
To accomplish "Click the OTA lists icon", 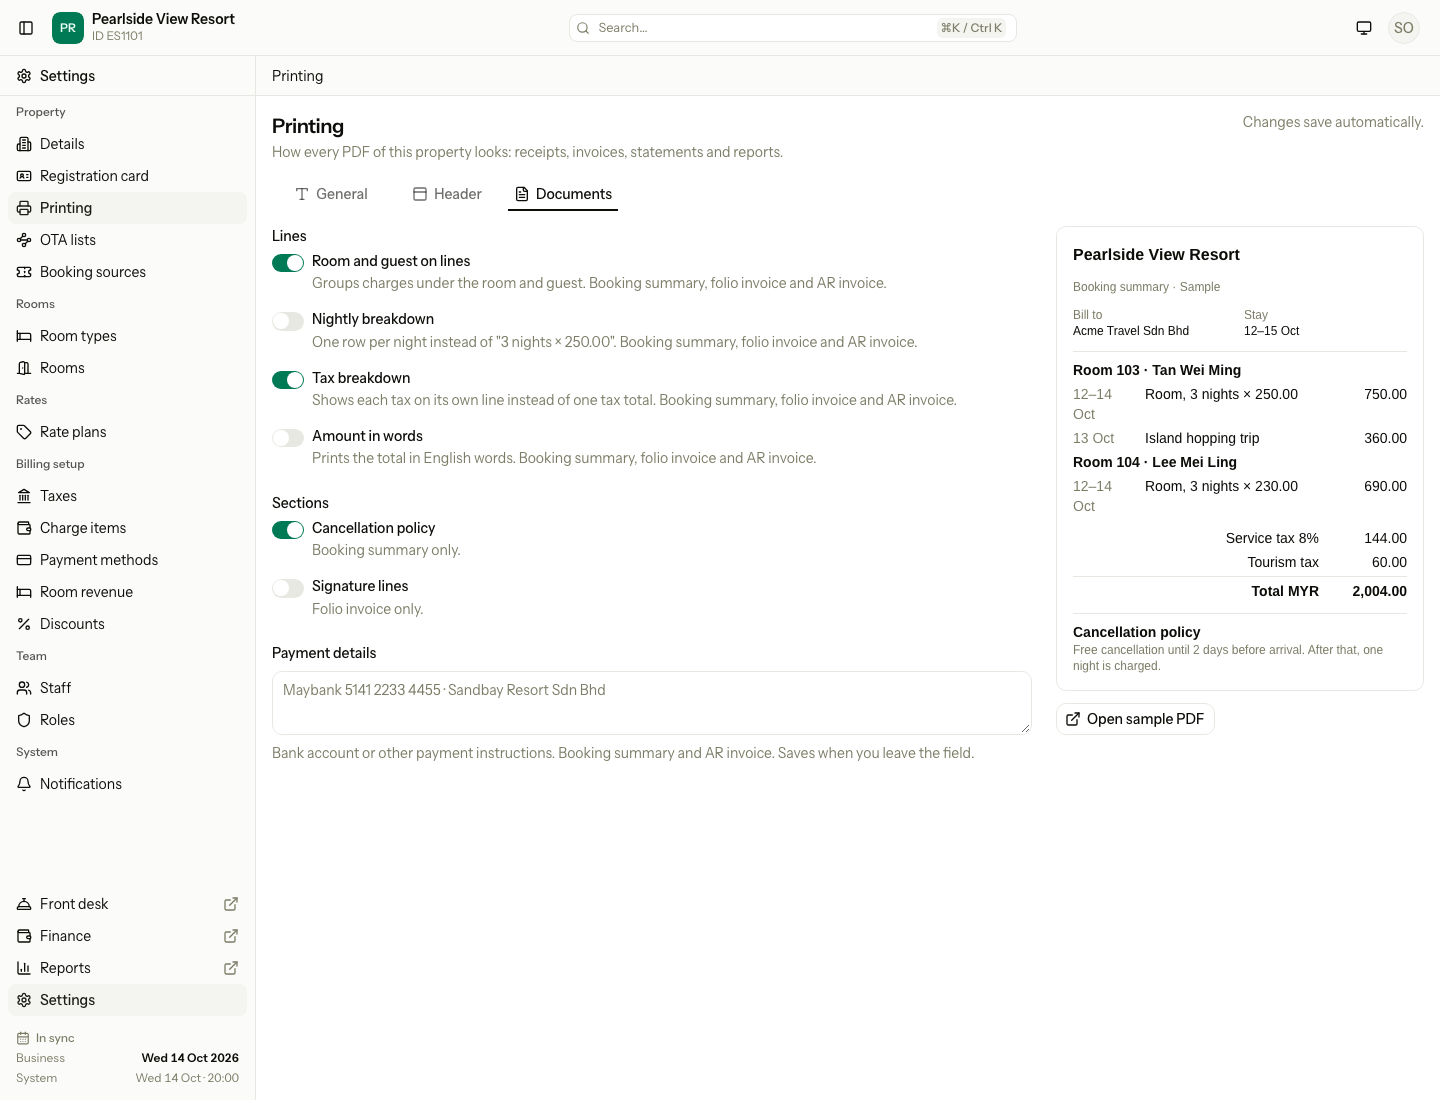I will 24,240.
